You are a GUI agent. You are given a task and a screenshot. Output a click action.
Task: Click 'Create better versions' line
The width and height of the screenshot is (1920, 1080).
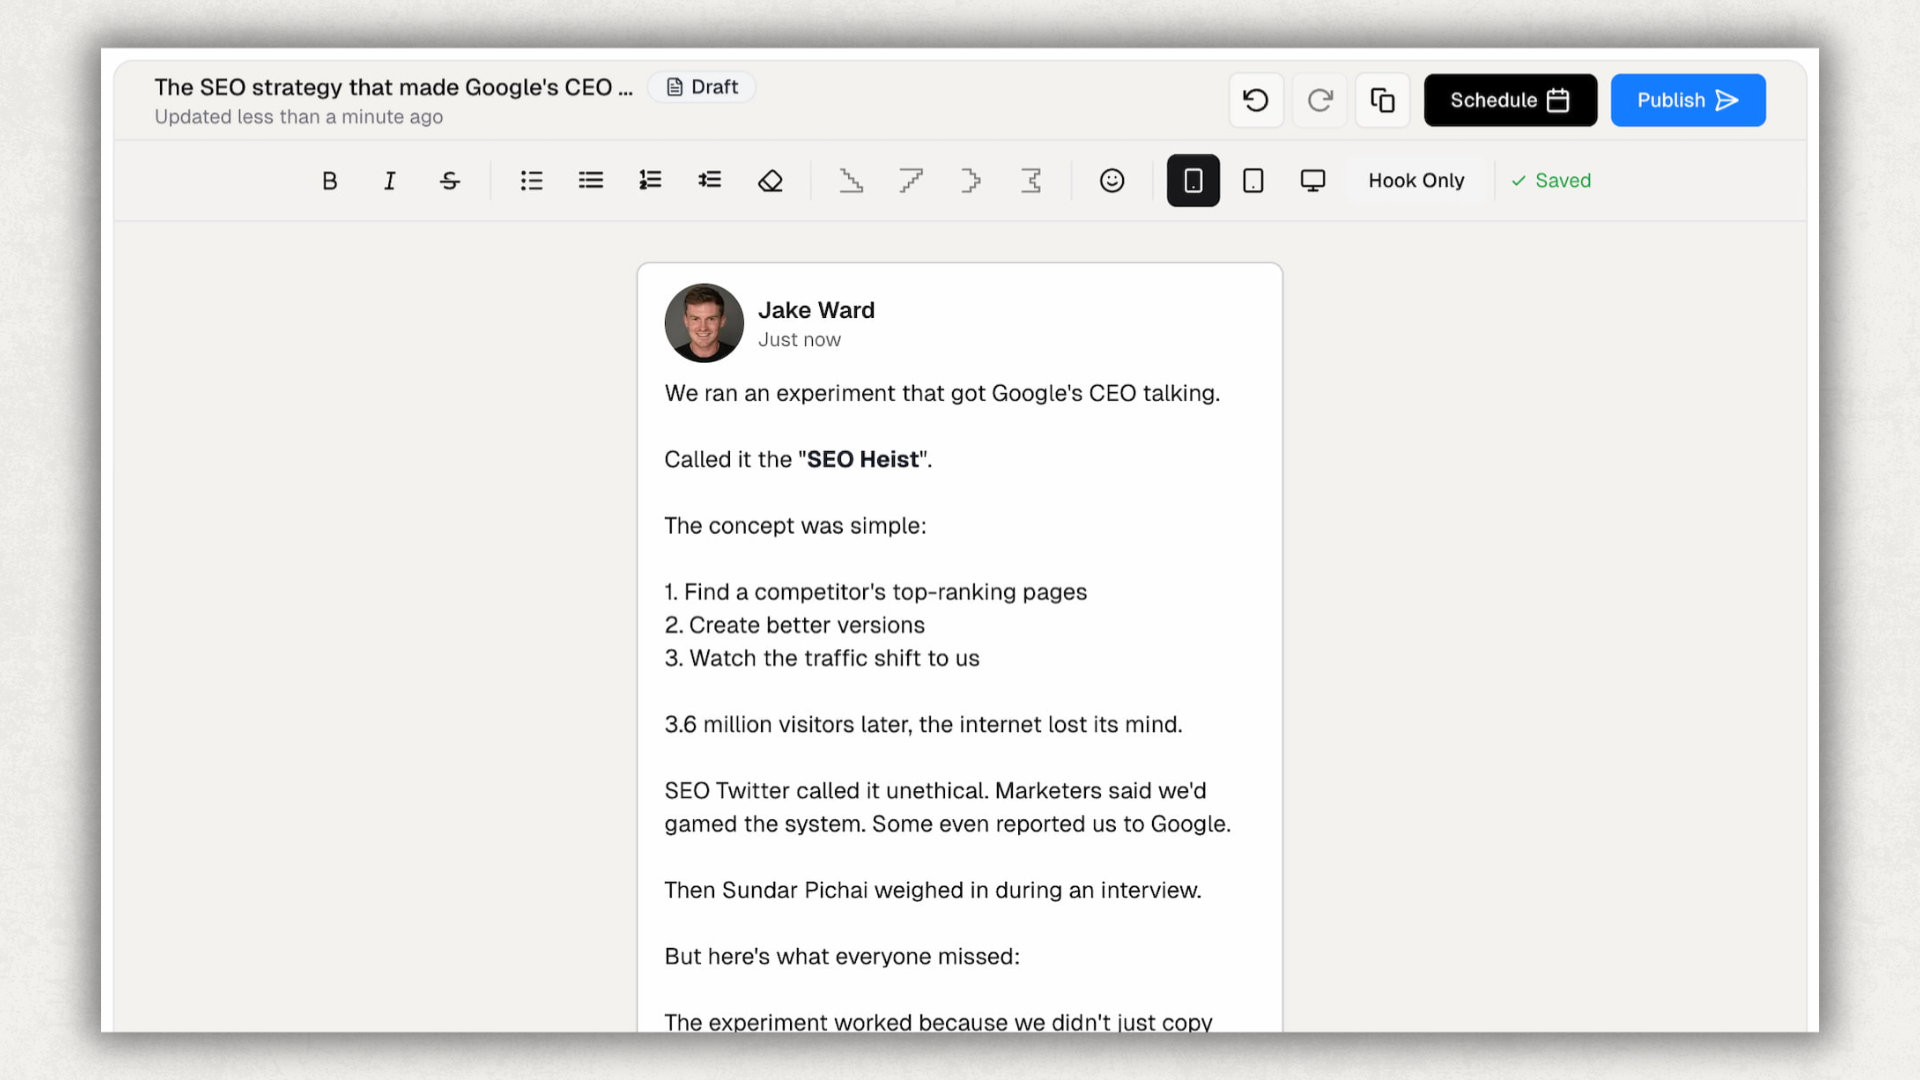(794, 625)
